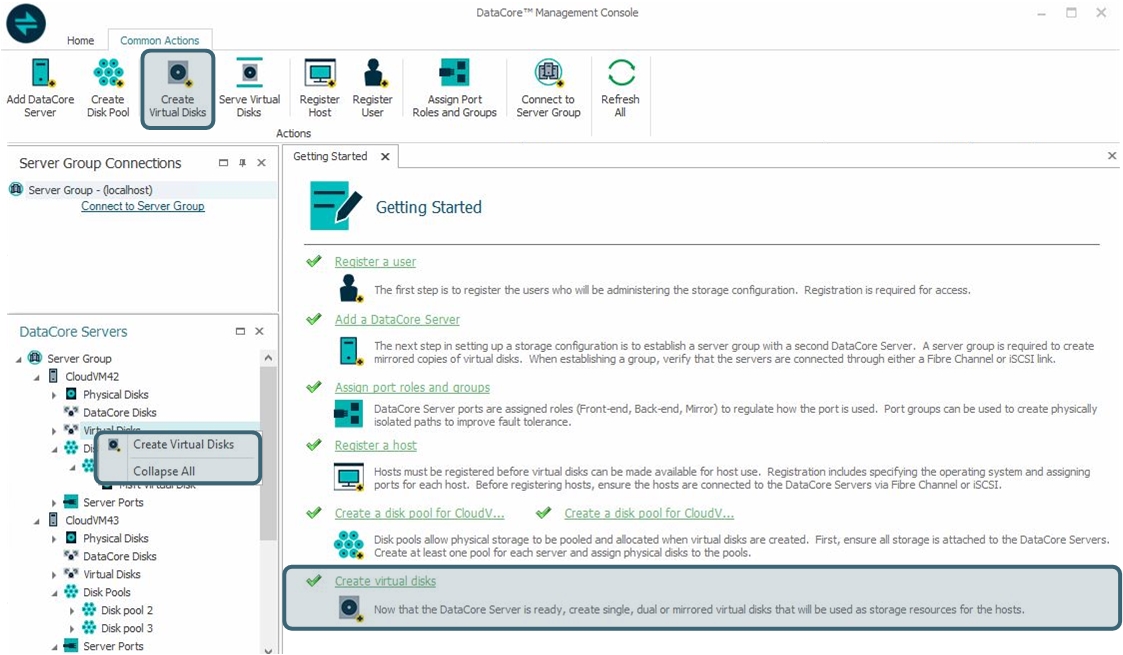Close the Getting Started tab
The width and height of the screenshot is (1123, 655).
pos(385,157)
